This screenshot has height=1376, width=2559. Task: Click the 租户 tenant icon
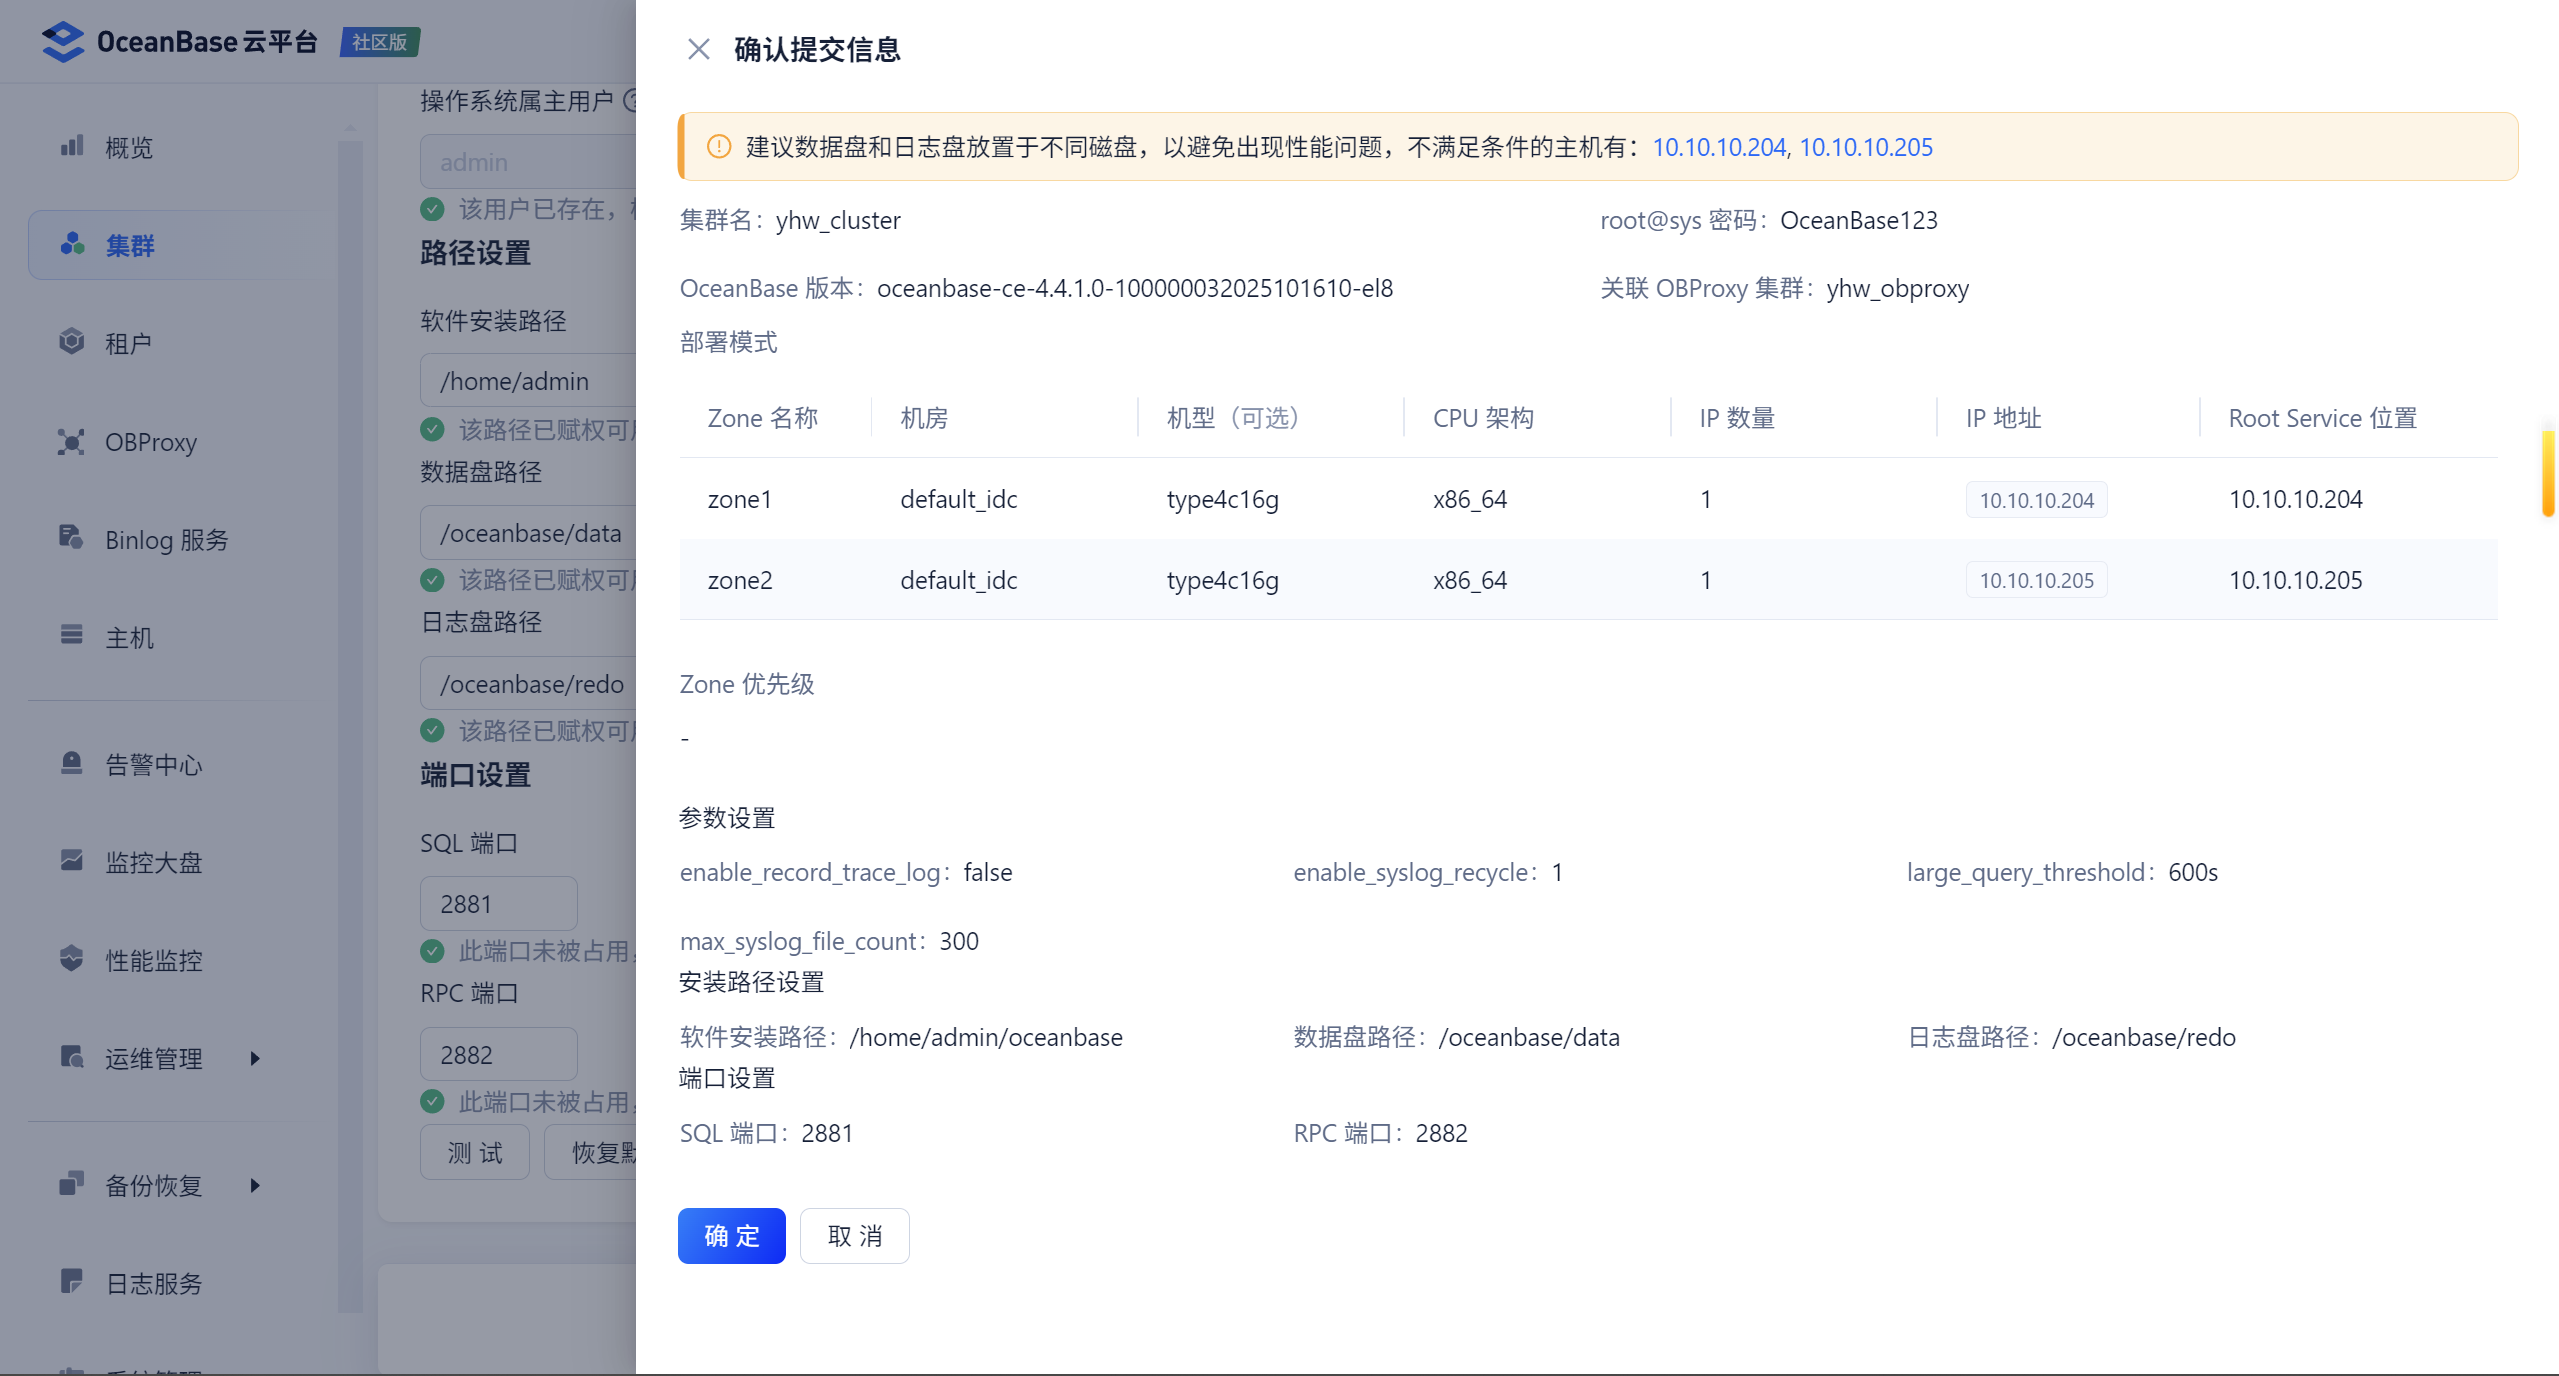(x=71, y=342)
